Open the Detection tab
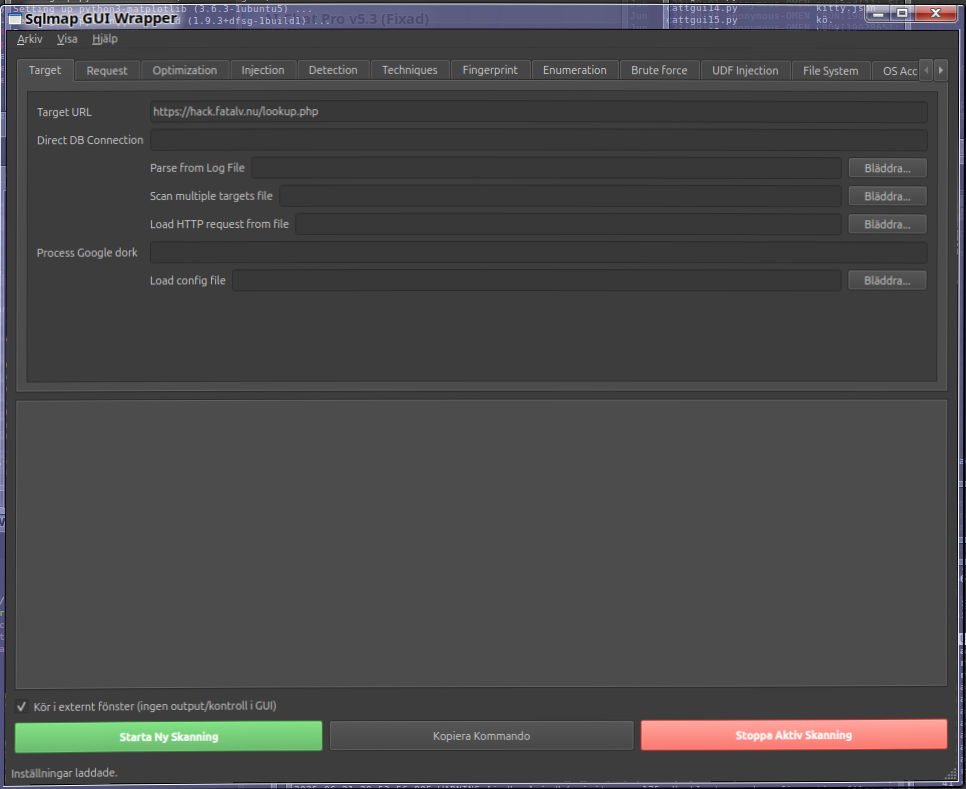Screen dimensions: 966x789 click(x=333, y=70)
